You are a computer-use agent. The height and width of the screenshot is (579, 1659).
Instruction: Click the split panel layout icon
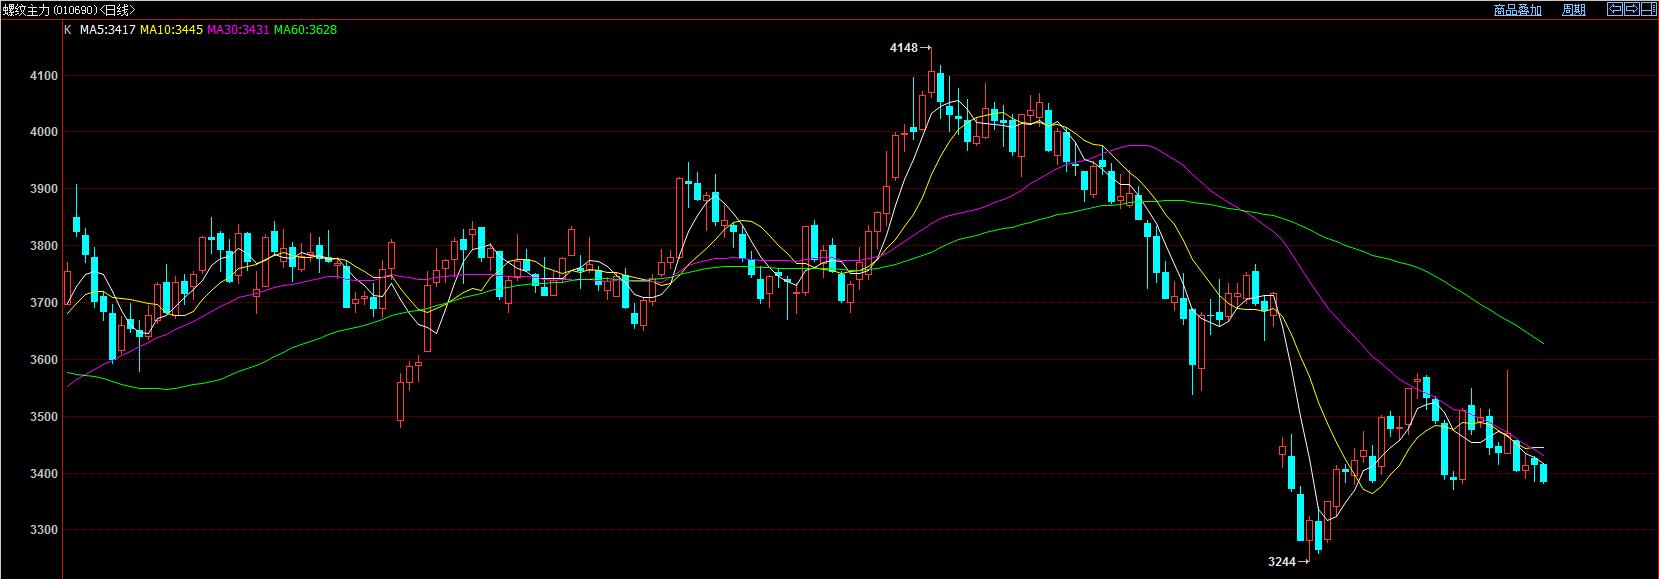coord(1649,9)
